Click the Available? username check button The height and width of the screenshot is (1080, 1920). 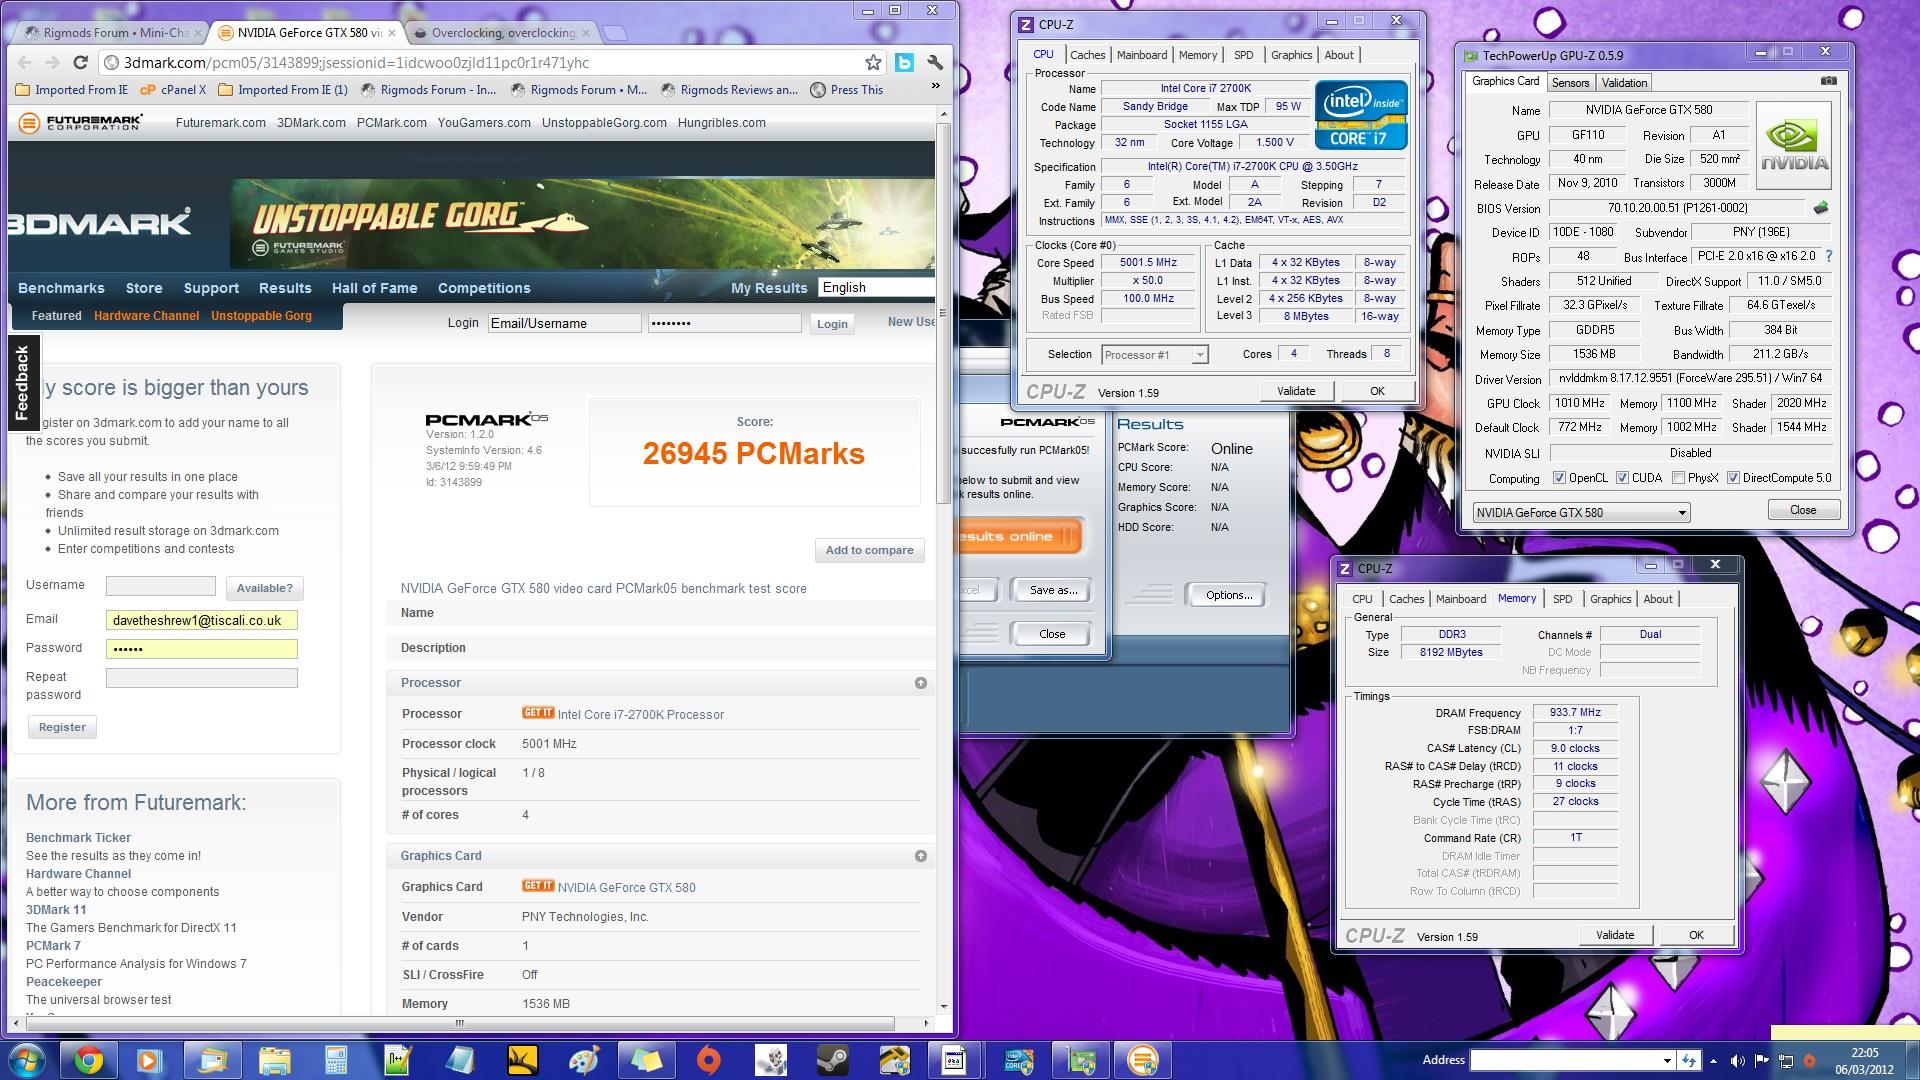pos(265,588)
